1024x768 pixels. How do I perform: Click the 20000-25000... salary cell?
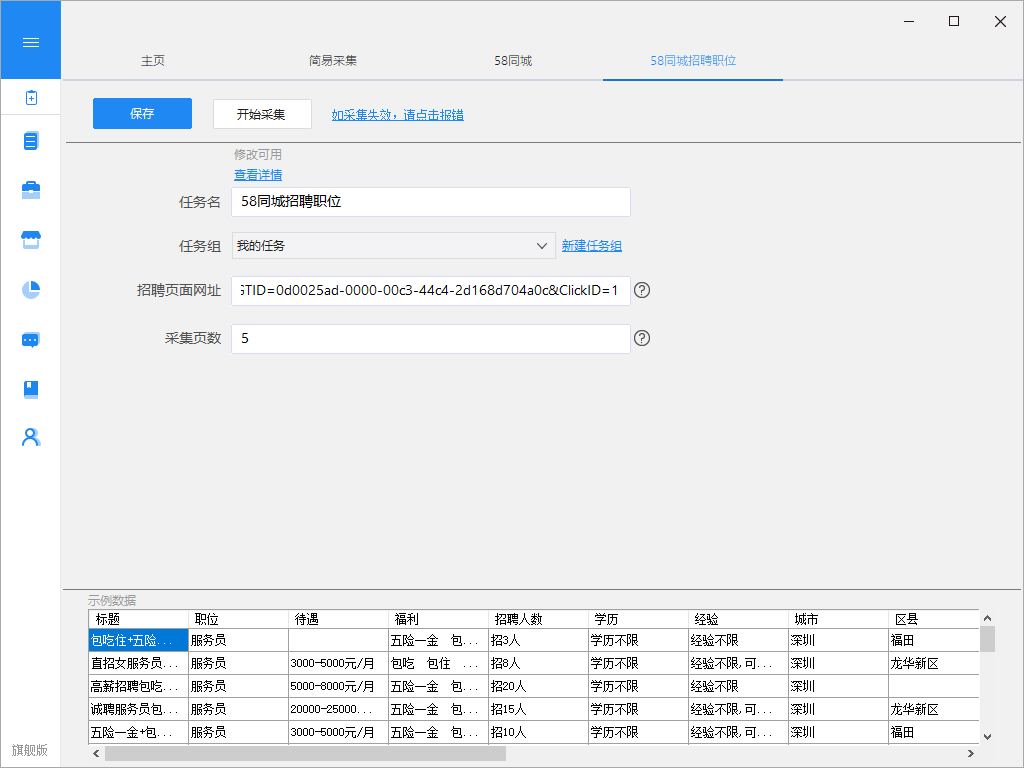click(338, 709)
